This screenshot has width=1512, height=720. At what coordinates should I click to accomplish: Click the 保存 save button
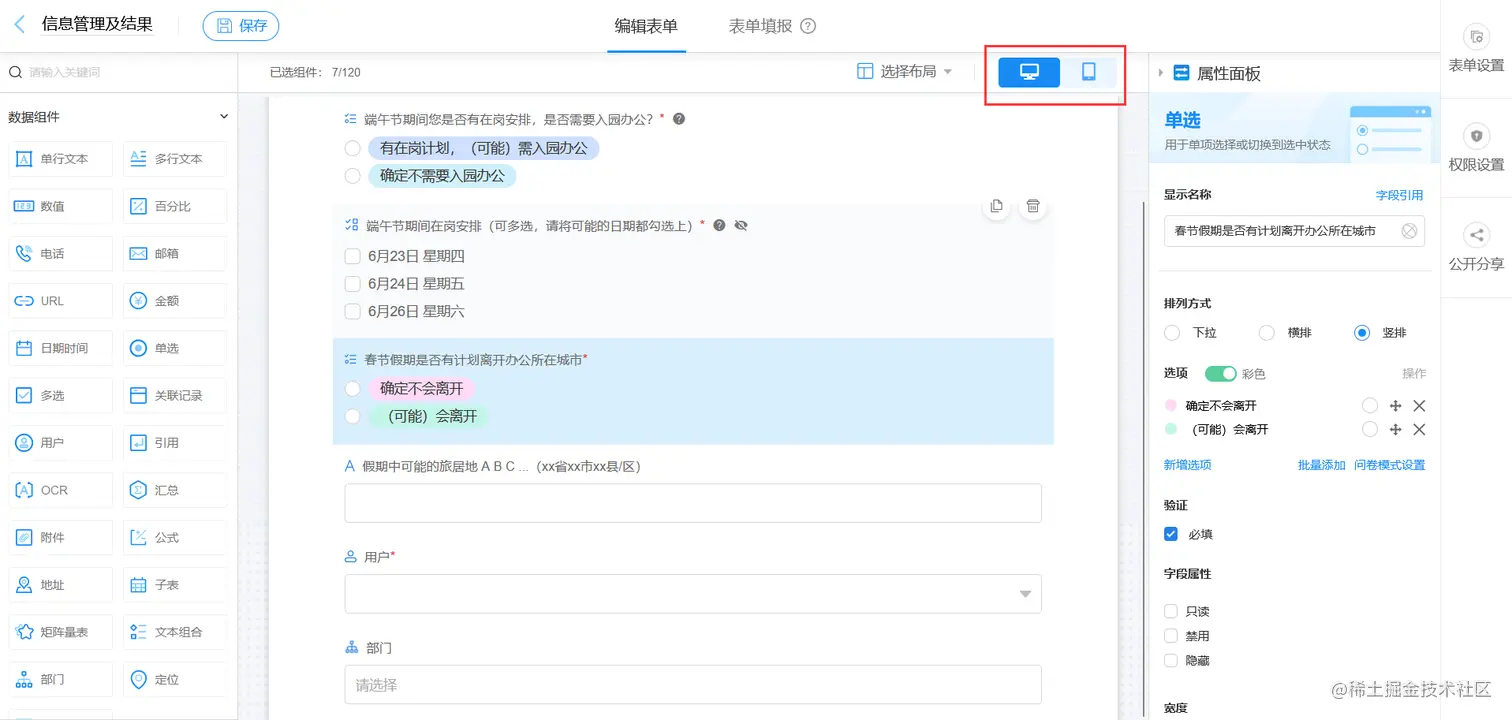240,25
